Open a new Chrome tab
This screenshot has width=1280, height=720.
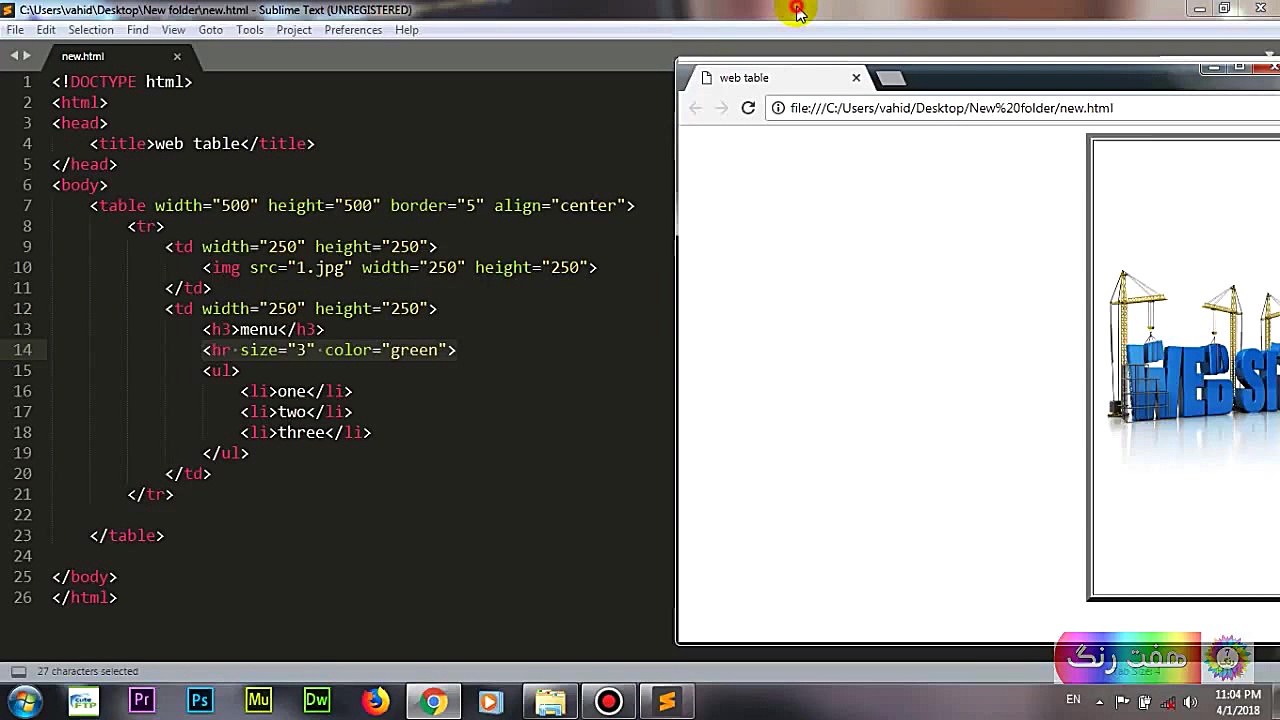click(890, 78)
